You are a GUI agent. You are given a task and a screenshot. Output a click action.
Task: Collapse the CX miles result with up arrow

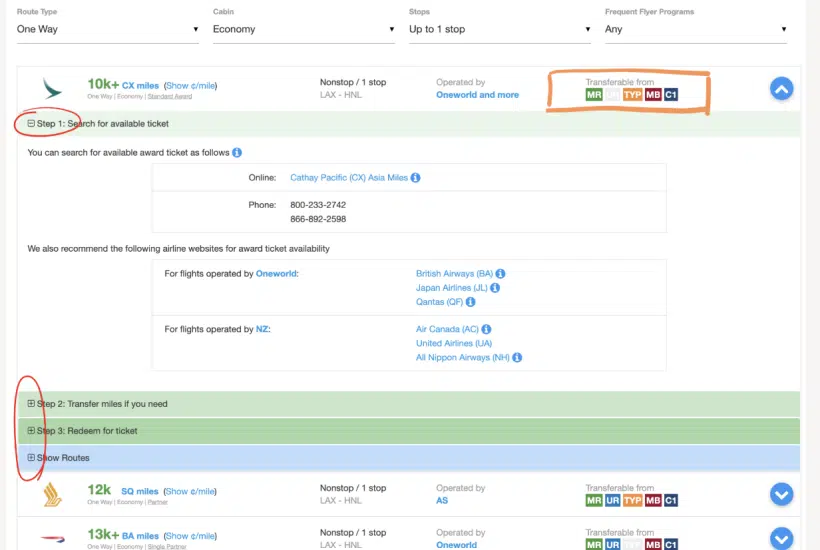pyautogui.click(x=781, y=89)
